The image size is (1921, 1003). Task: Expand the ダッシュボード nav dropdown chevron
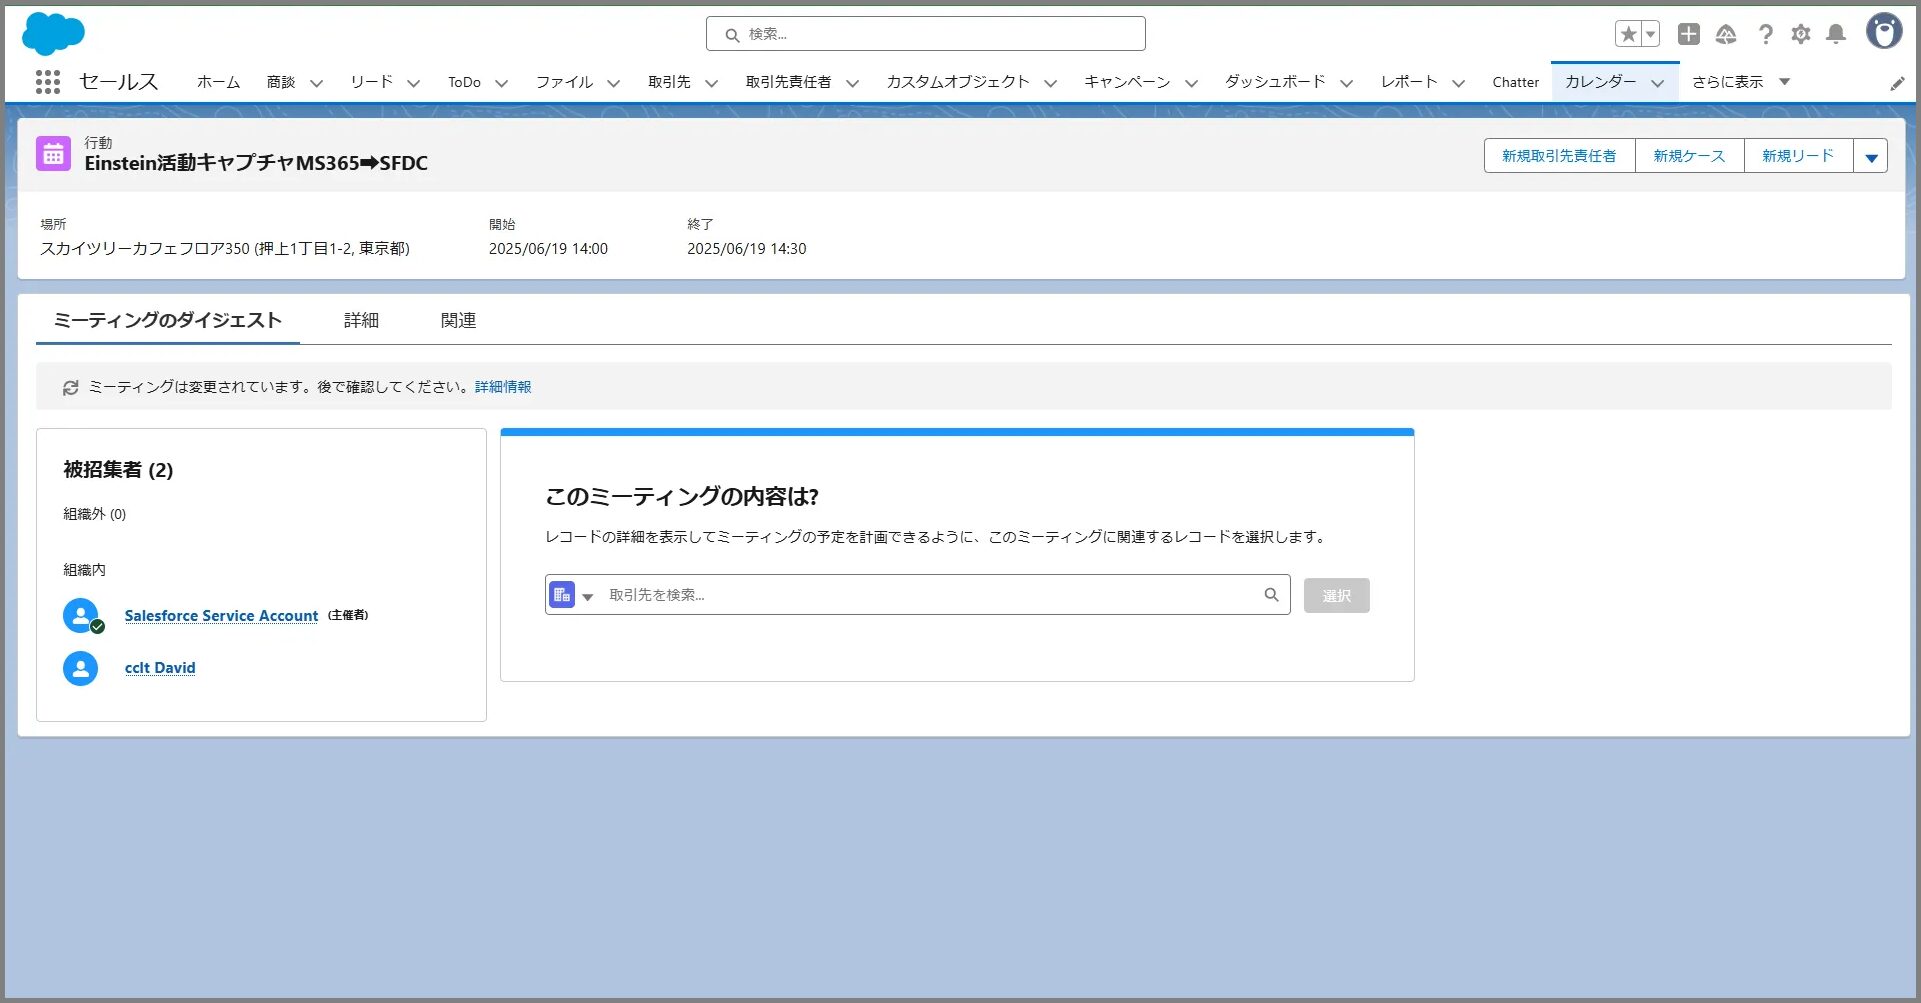pyautogui.click(x=1346, y=83)
